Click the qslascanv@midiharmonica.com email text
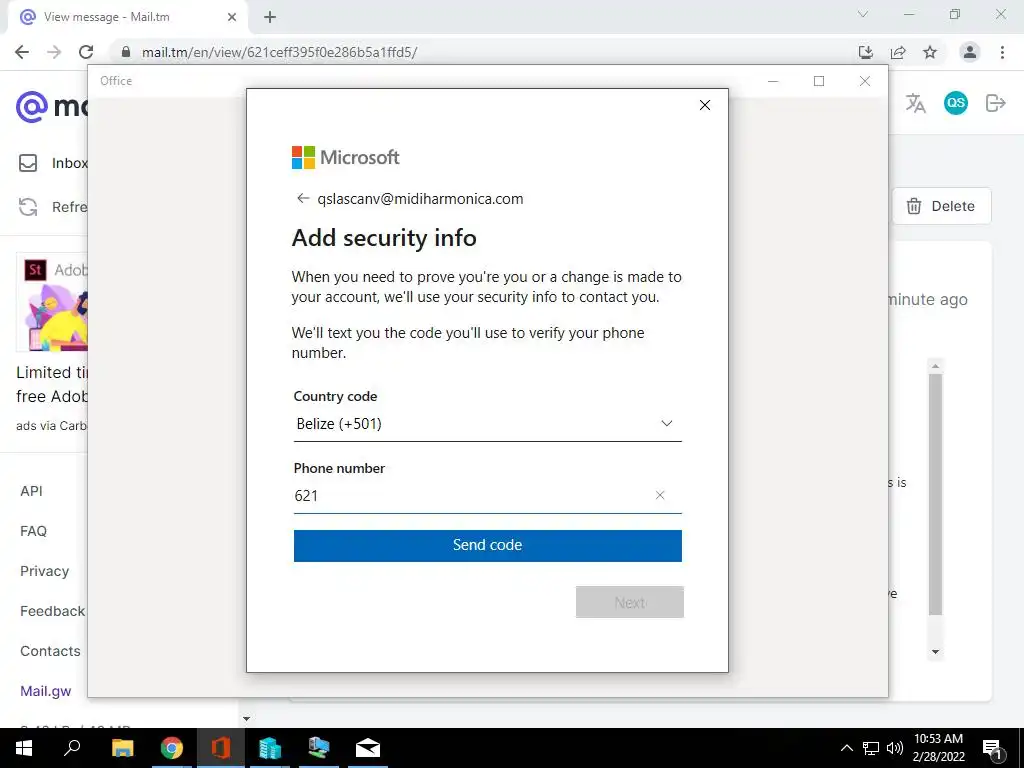 click(420, 199)
